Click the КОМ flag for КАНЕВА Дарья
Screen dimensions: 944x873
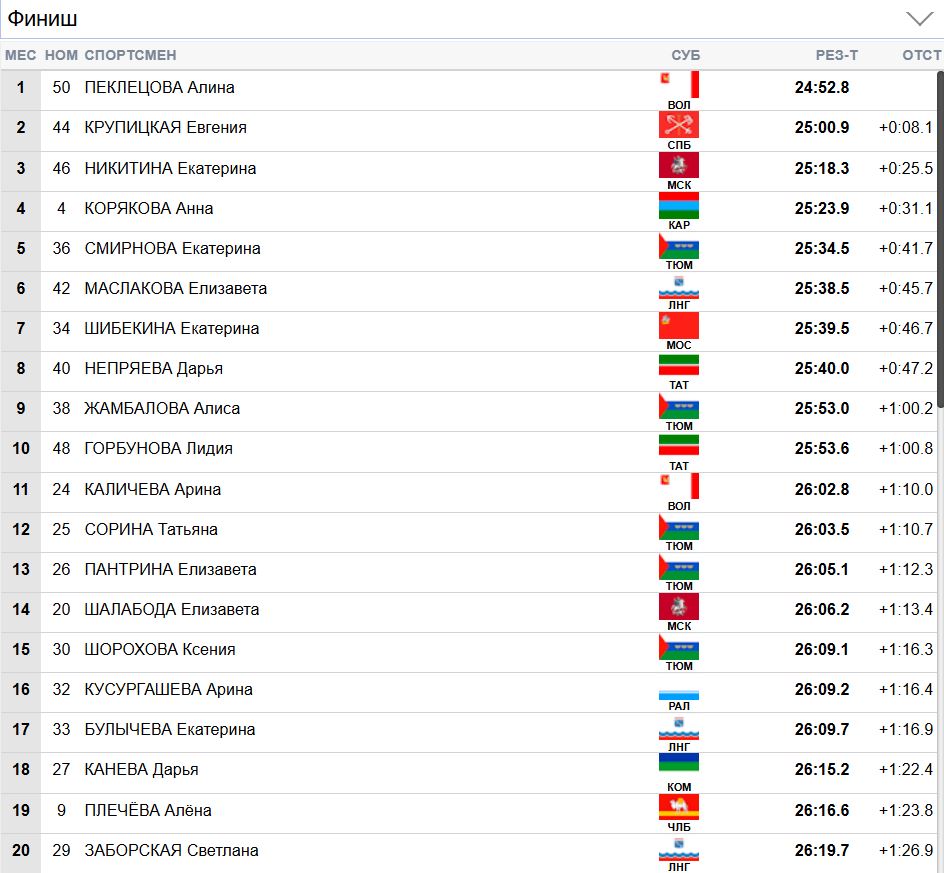coord(679,766)
